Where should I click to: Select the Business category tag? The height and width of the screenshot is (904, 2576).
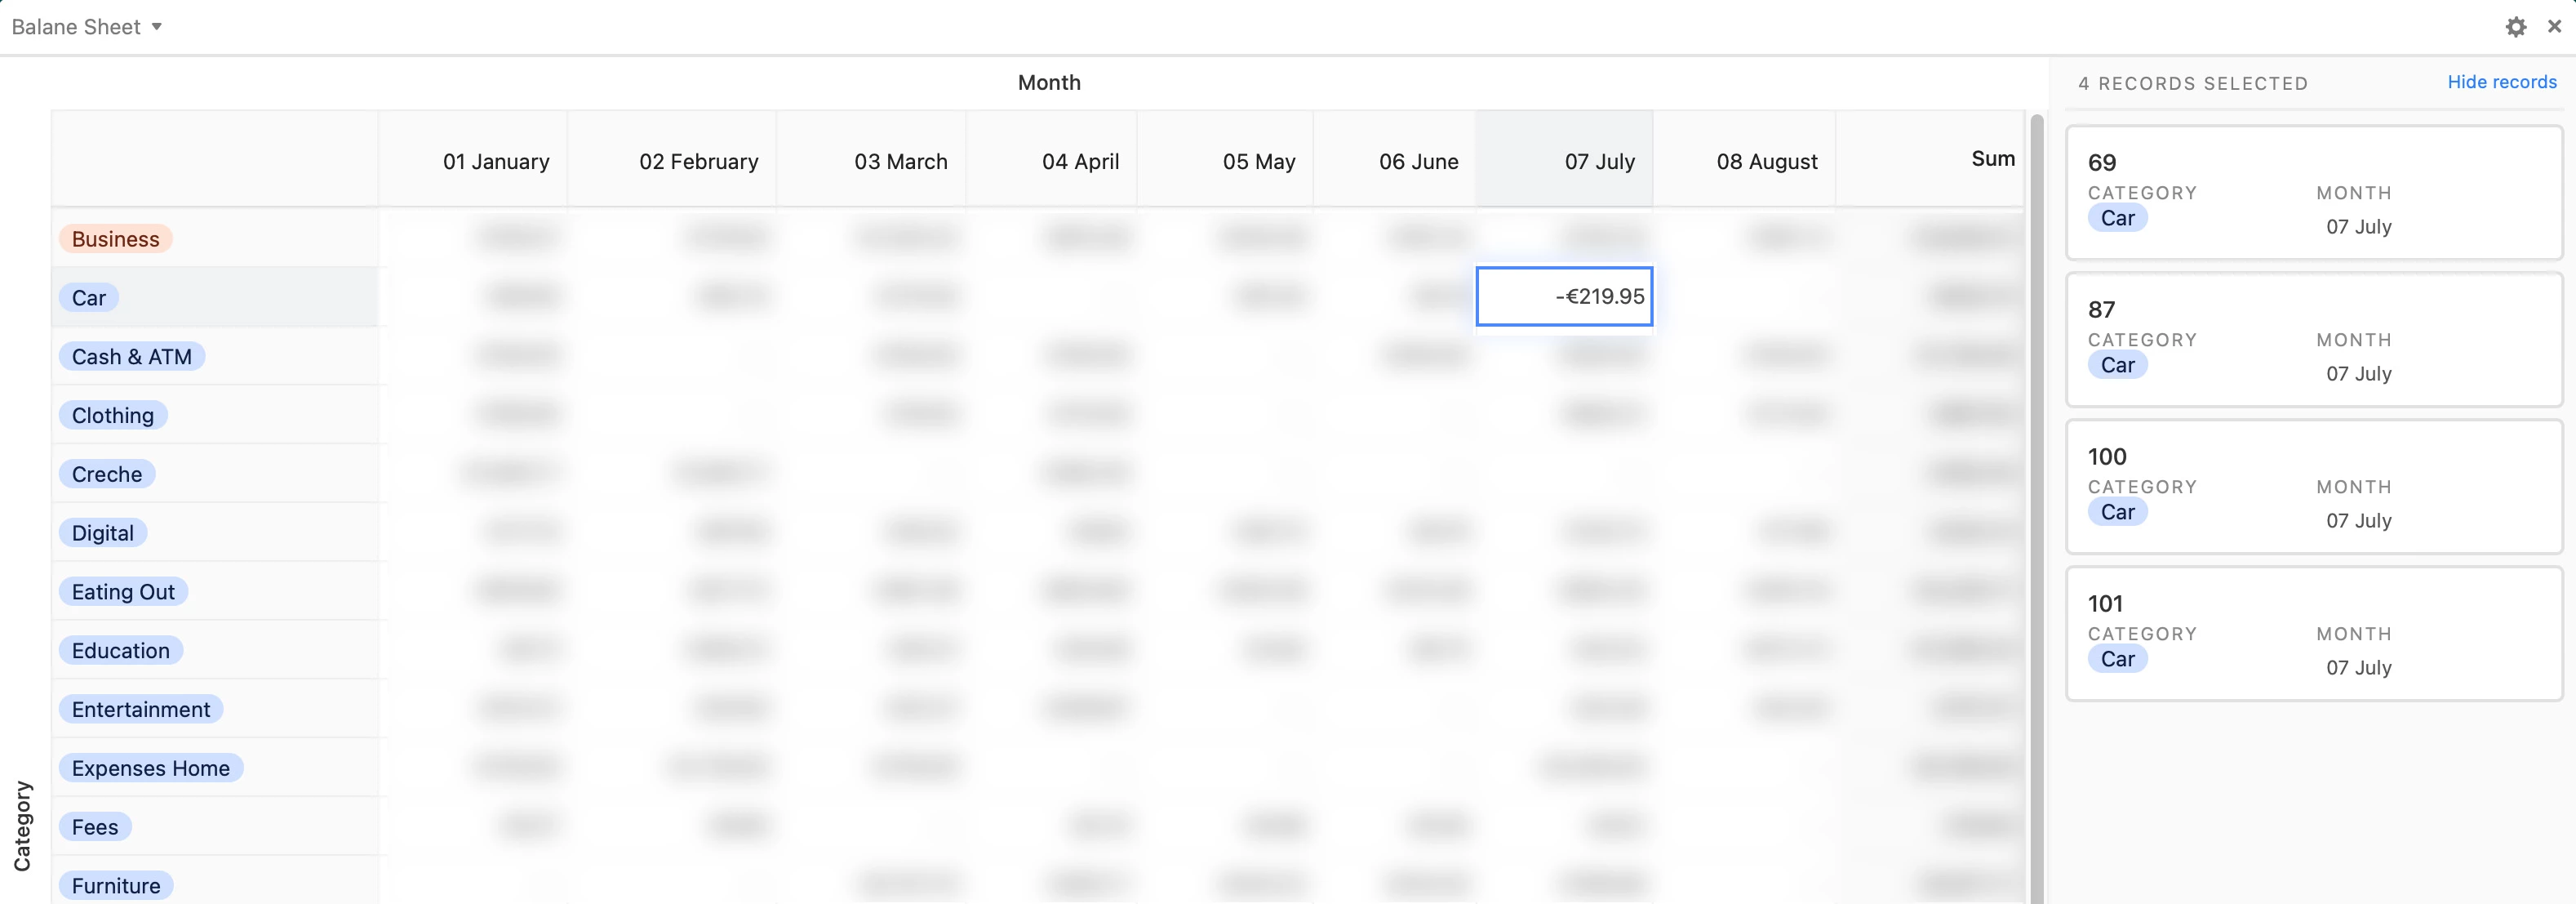[115, 239]
